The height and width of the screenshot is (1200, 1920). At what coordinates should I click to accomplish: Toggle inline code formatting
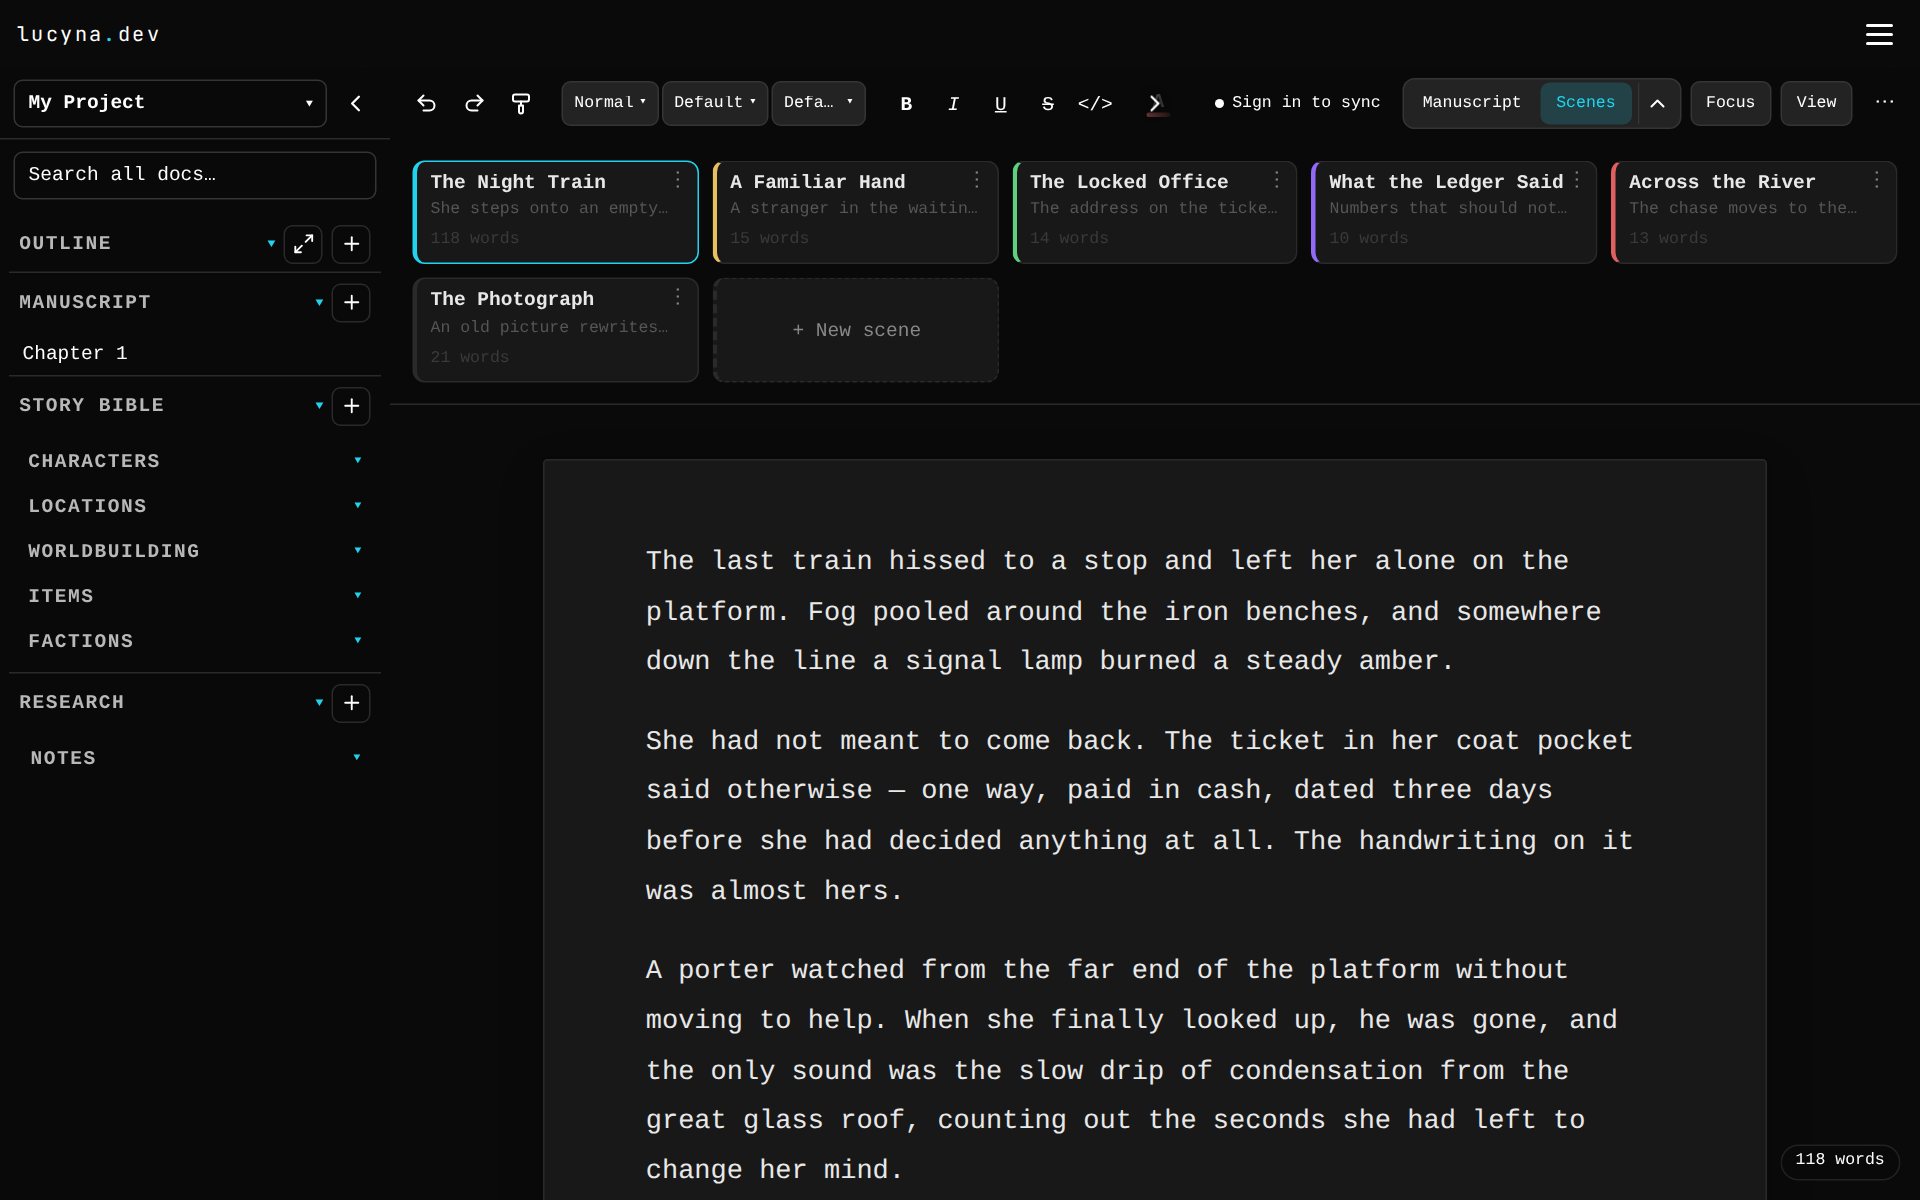[x=1095, y=103]
